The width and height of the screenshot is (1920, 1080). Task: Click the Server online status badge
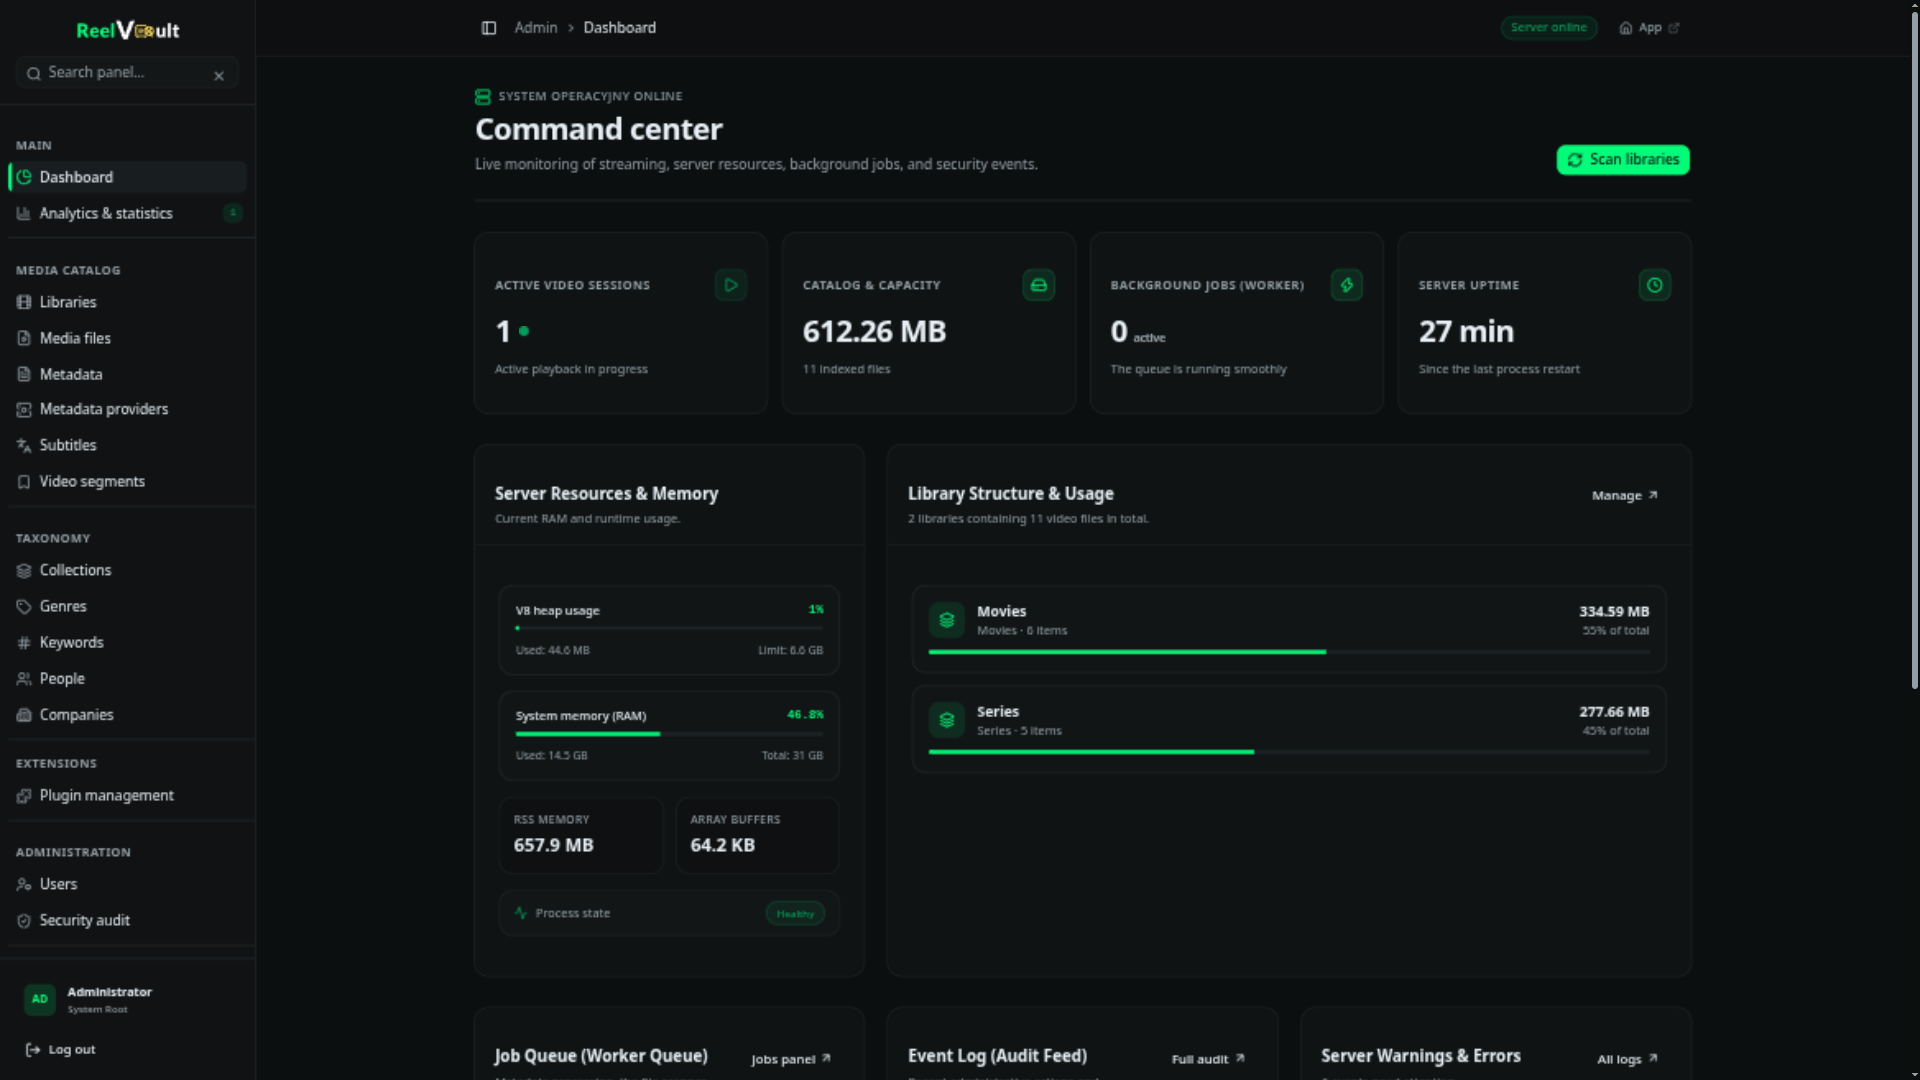pyautogui.click(x=1548, y=27)
